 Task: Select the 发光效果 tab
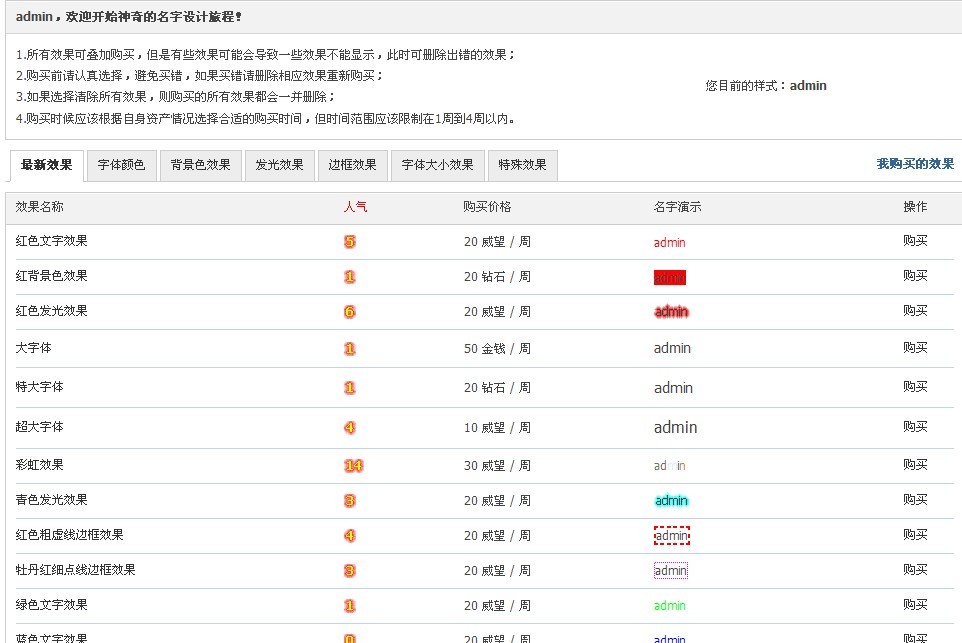click(x=279, y=165)
